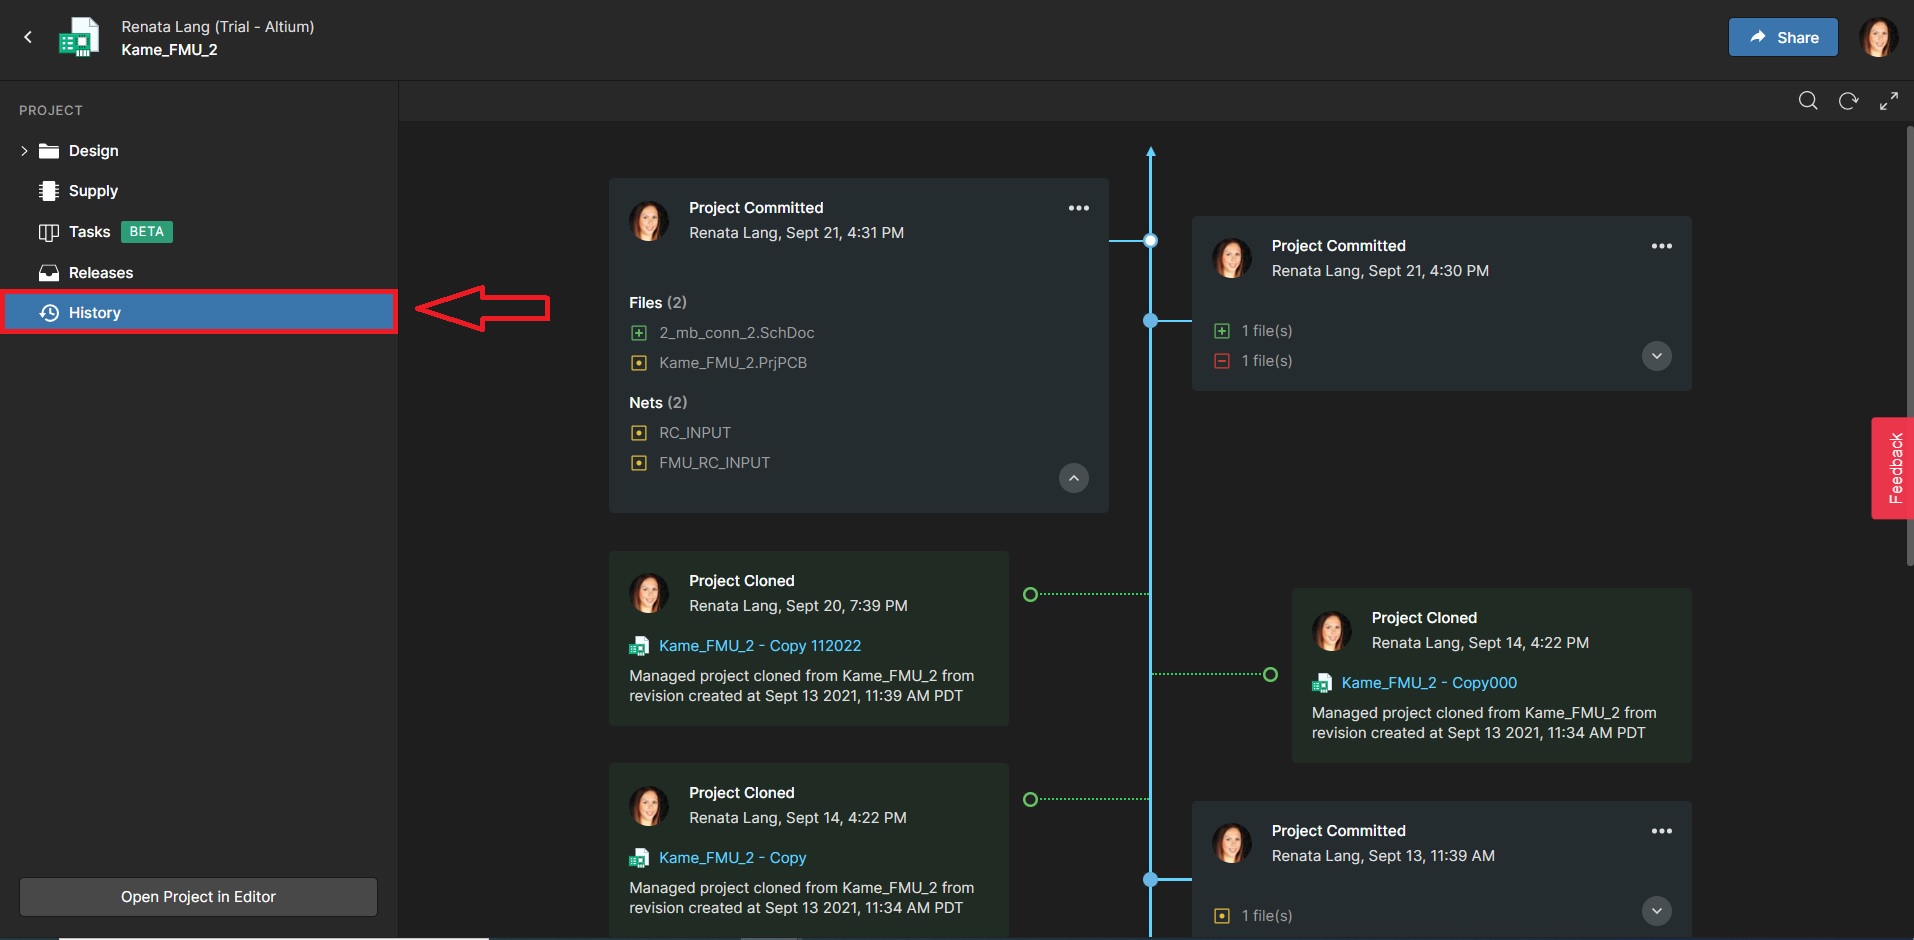Open the Kame_FMU_2 - Copy000 link
The image size is (1914, 940).
coord(1428,683)
